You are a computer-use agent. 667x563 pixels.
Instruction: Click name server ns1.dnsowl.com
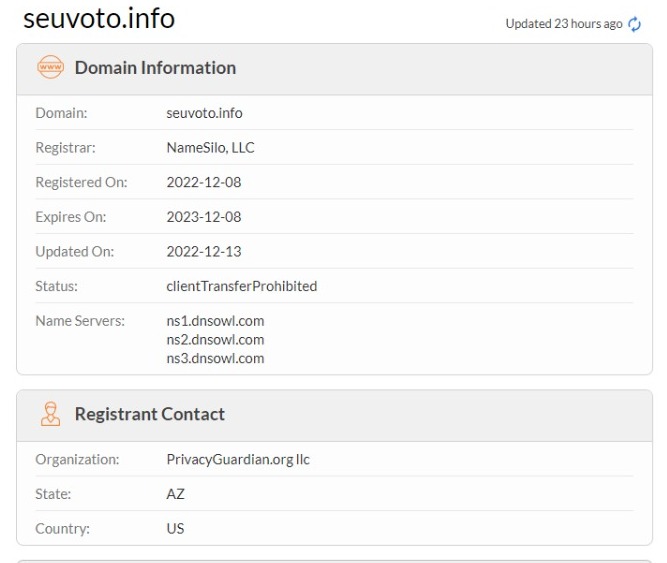pos(215,321)
